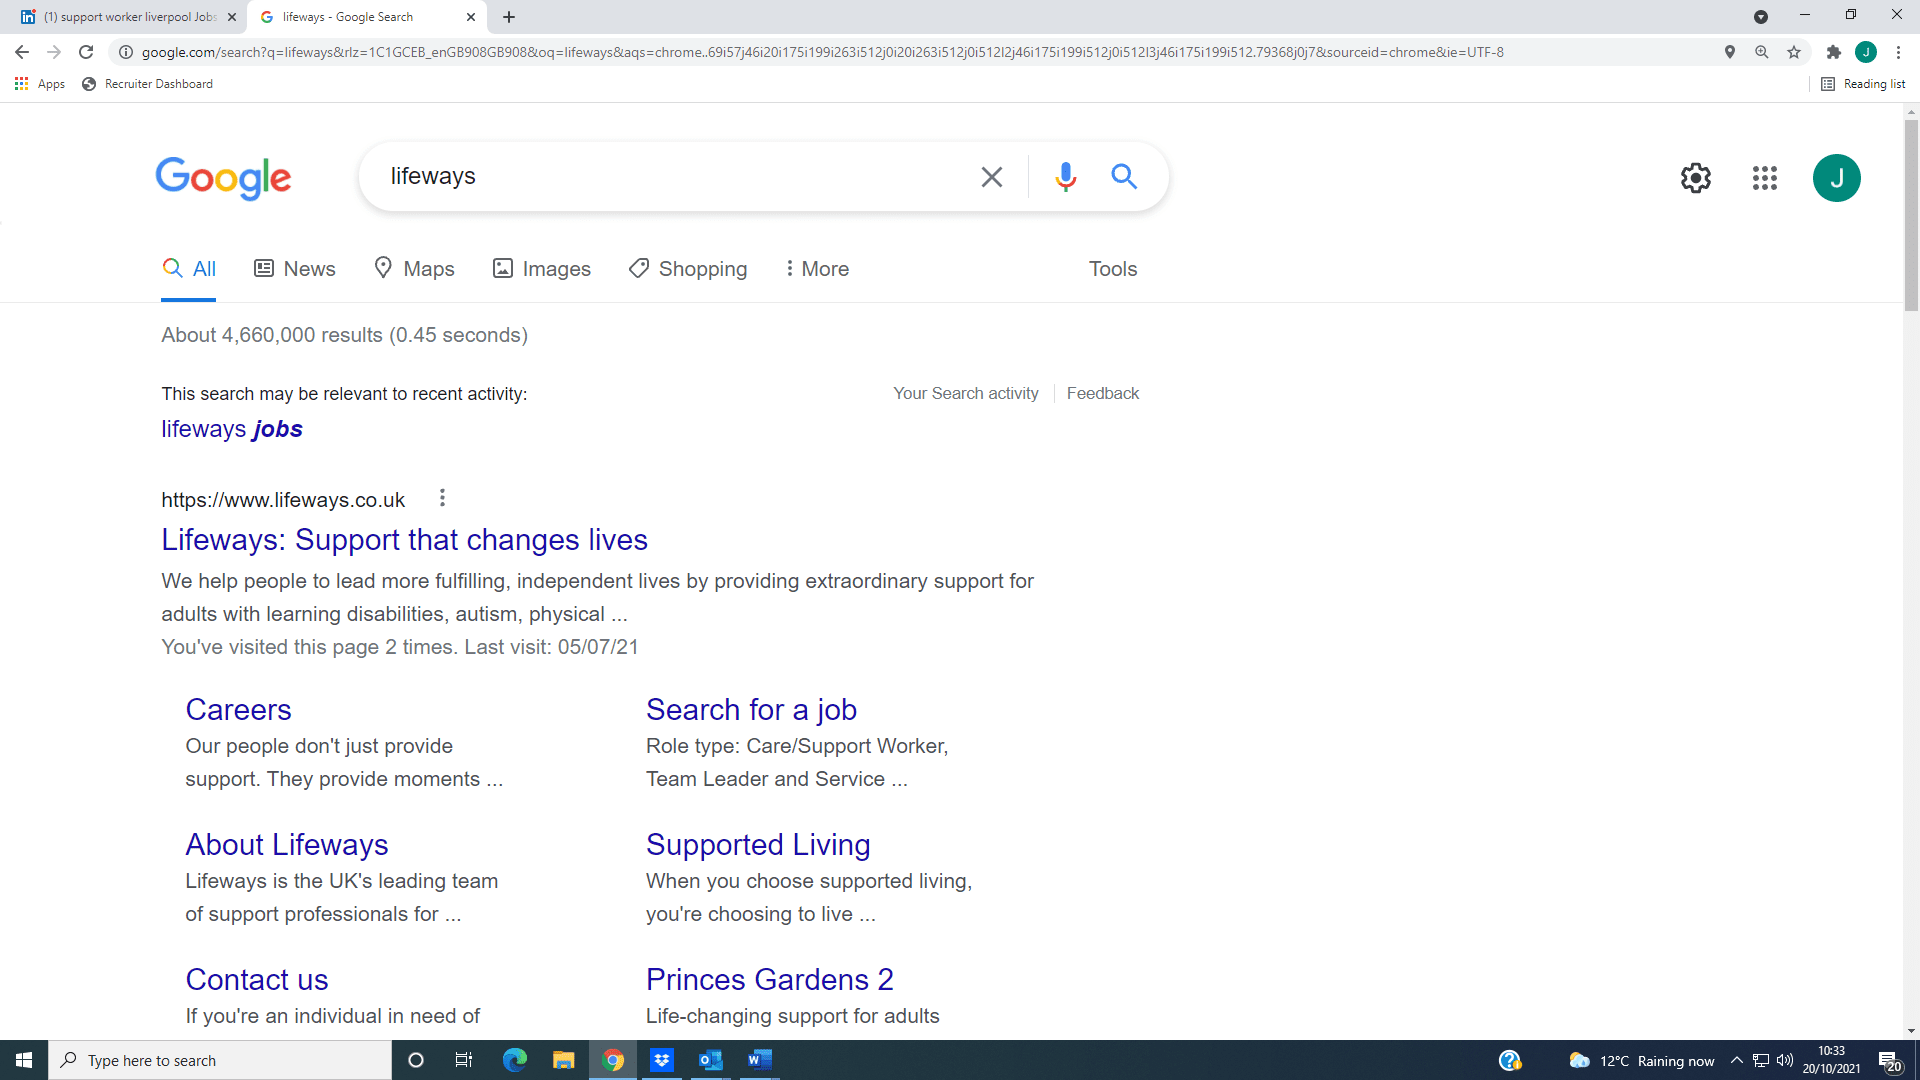The image size is (1920, 1080).
Task: Switch to the Images results tab
Action: [542, 269]
